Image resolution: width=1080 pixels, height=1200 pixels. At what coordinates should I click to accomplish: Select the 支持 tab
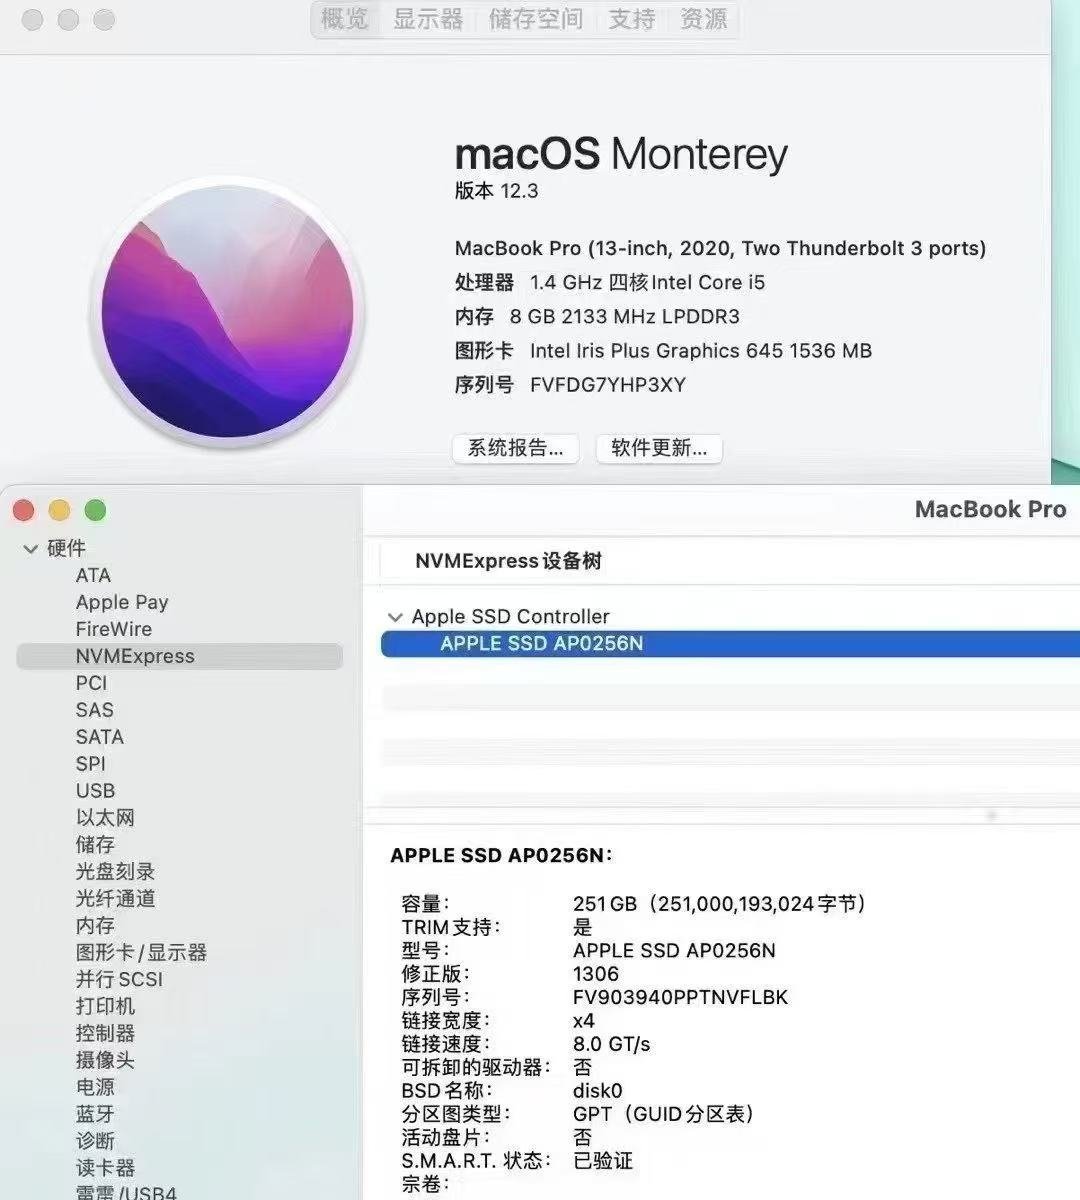point(632,19)
